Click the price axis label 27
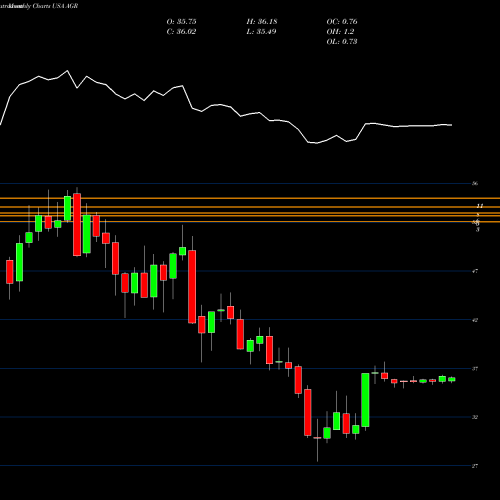This screenshot has height=500, width=500. (475, 466)
